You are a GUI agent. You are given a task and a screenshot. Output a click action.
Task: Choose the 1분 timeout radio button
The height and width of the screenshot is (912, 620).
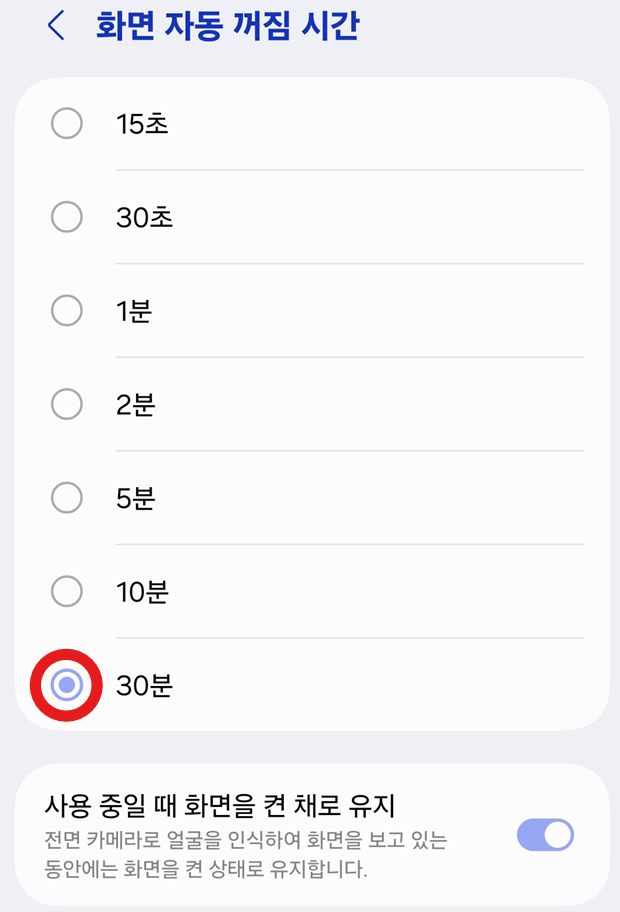pyautogui.click(x=67, y=310)
